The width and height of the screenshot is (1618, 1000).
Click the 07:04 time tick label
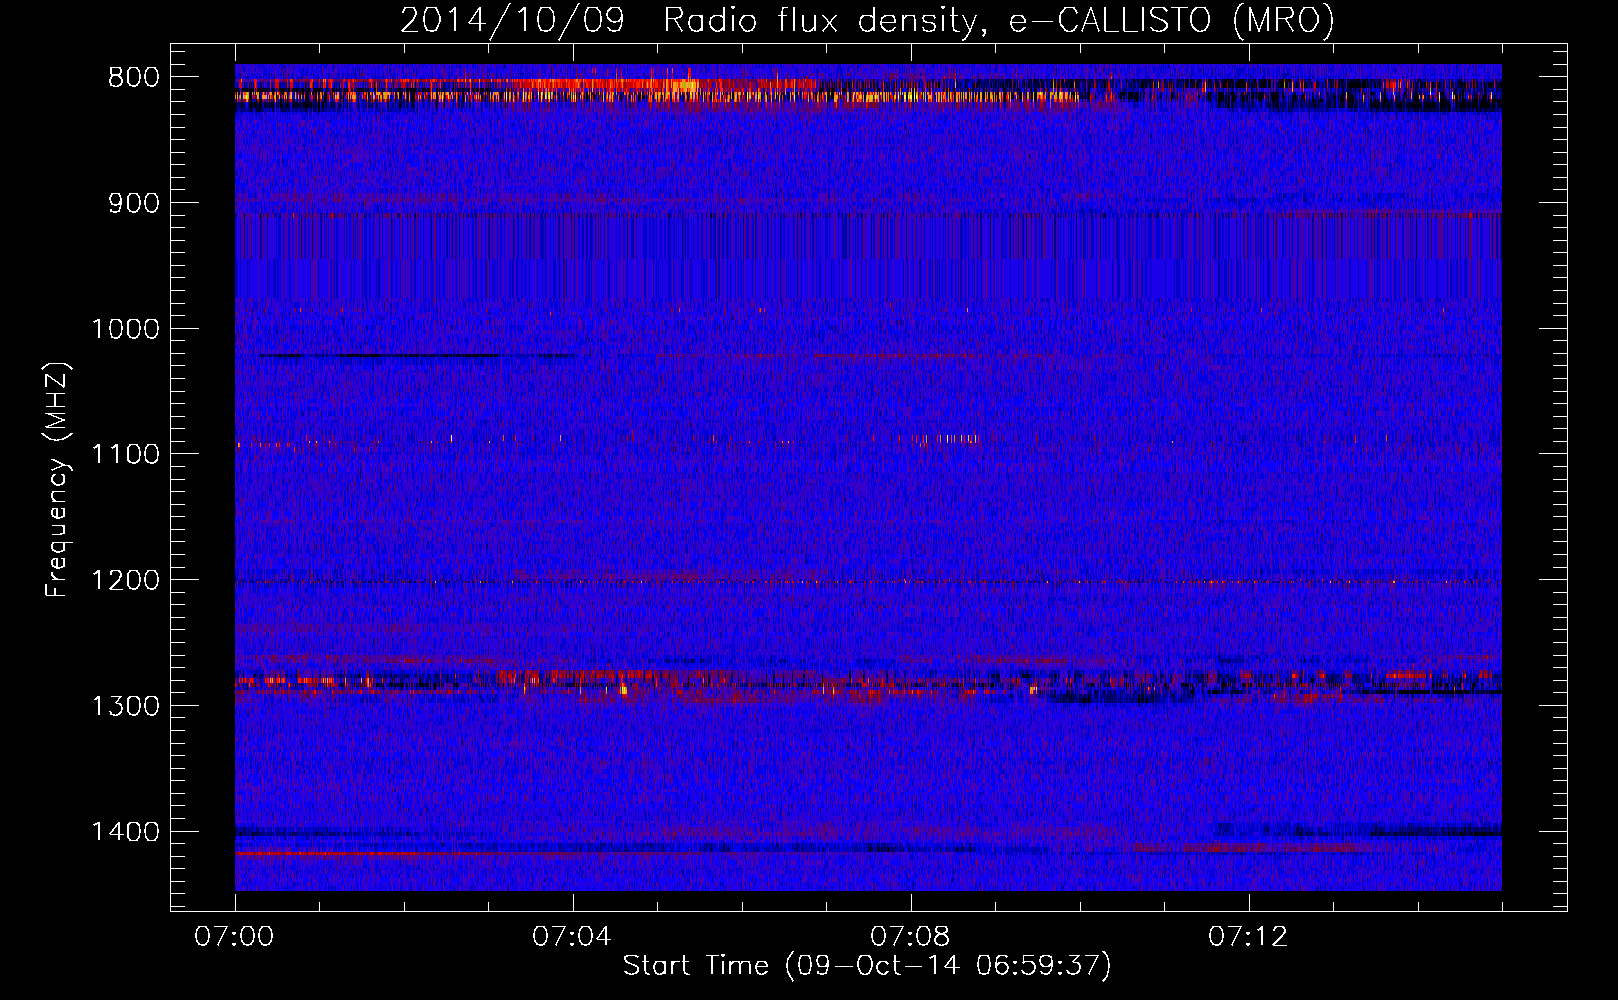tap(572, 937)
